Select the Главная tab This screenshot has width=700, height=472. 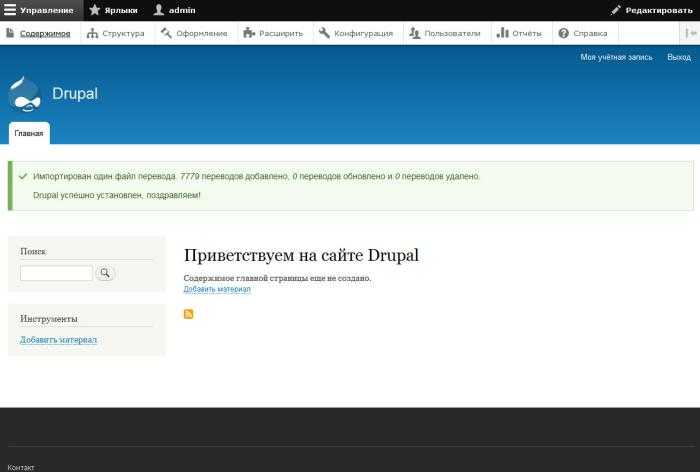pos(29,133)
